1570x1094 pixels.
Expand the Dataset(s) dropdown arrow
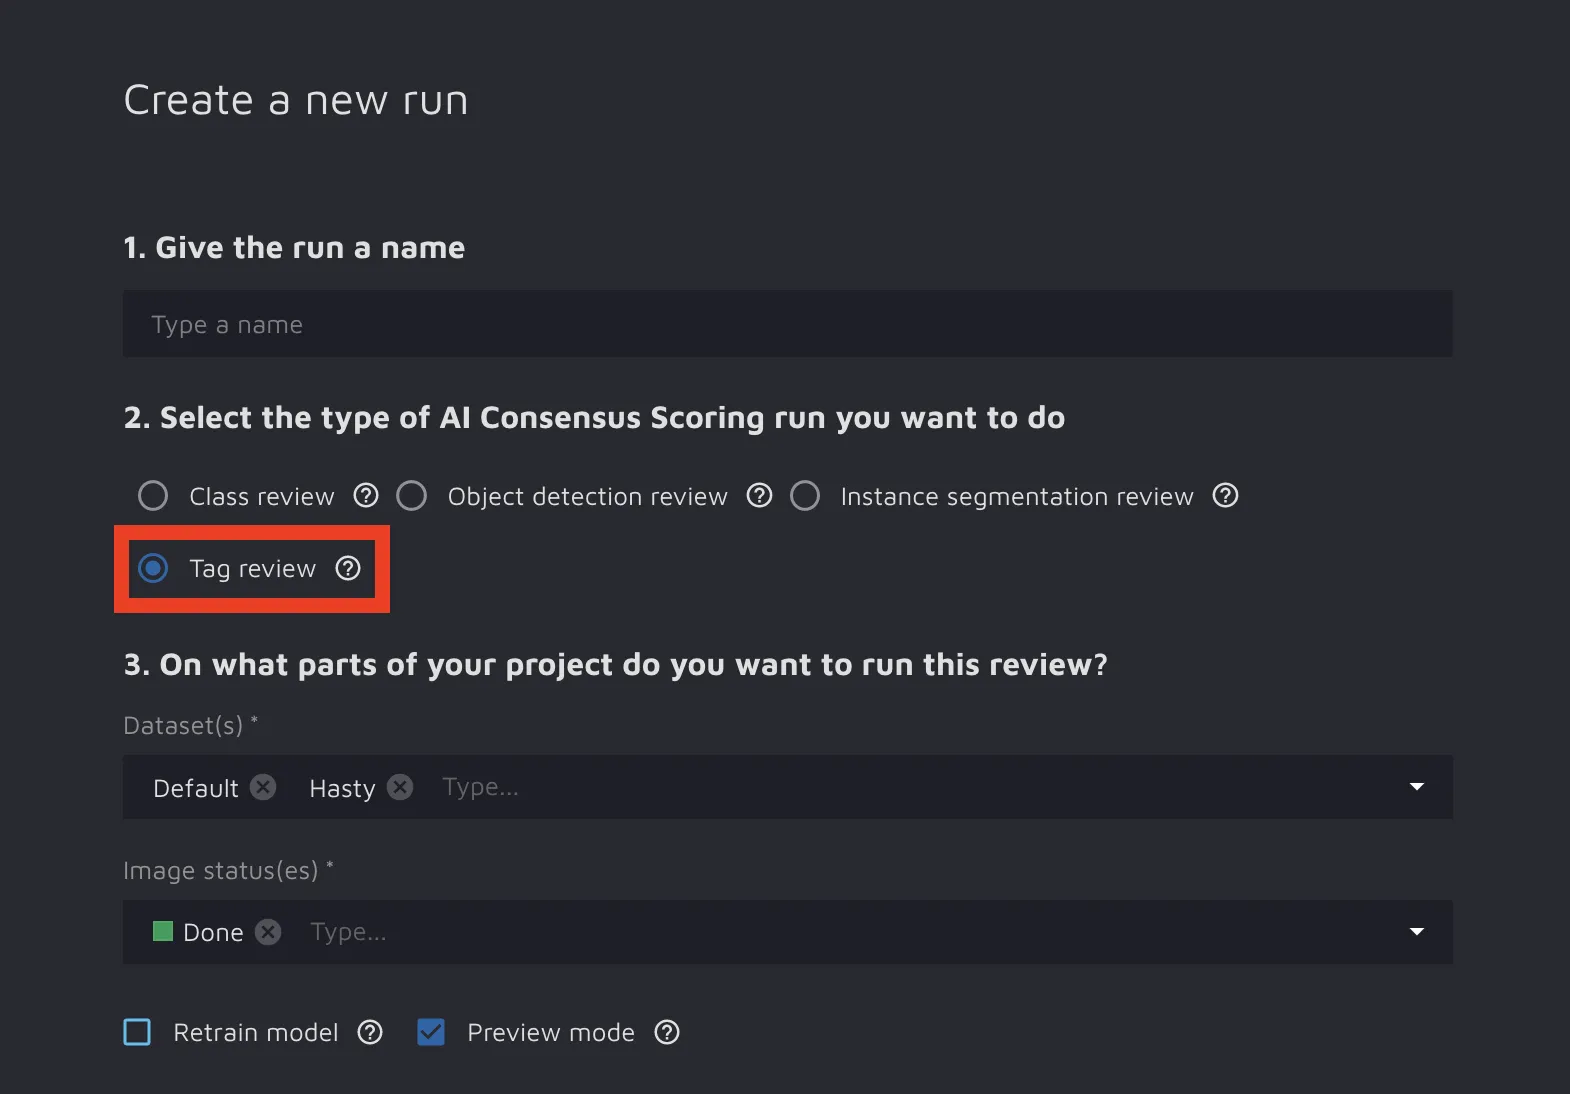[1416, 787]
